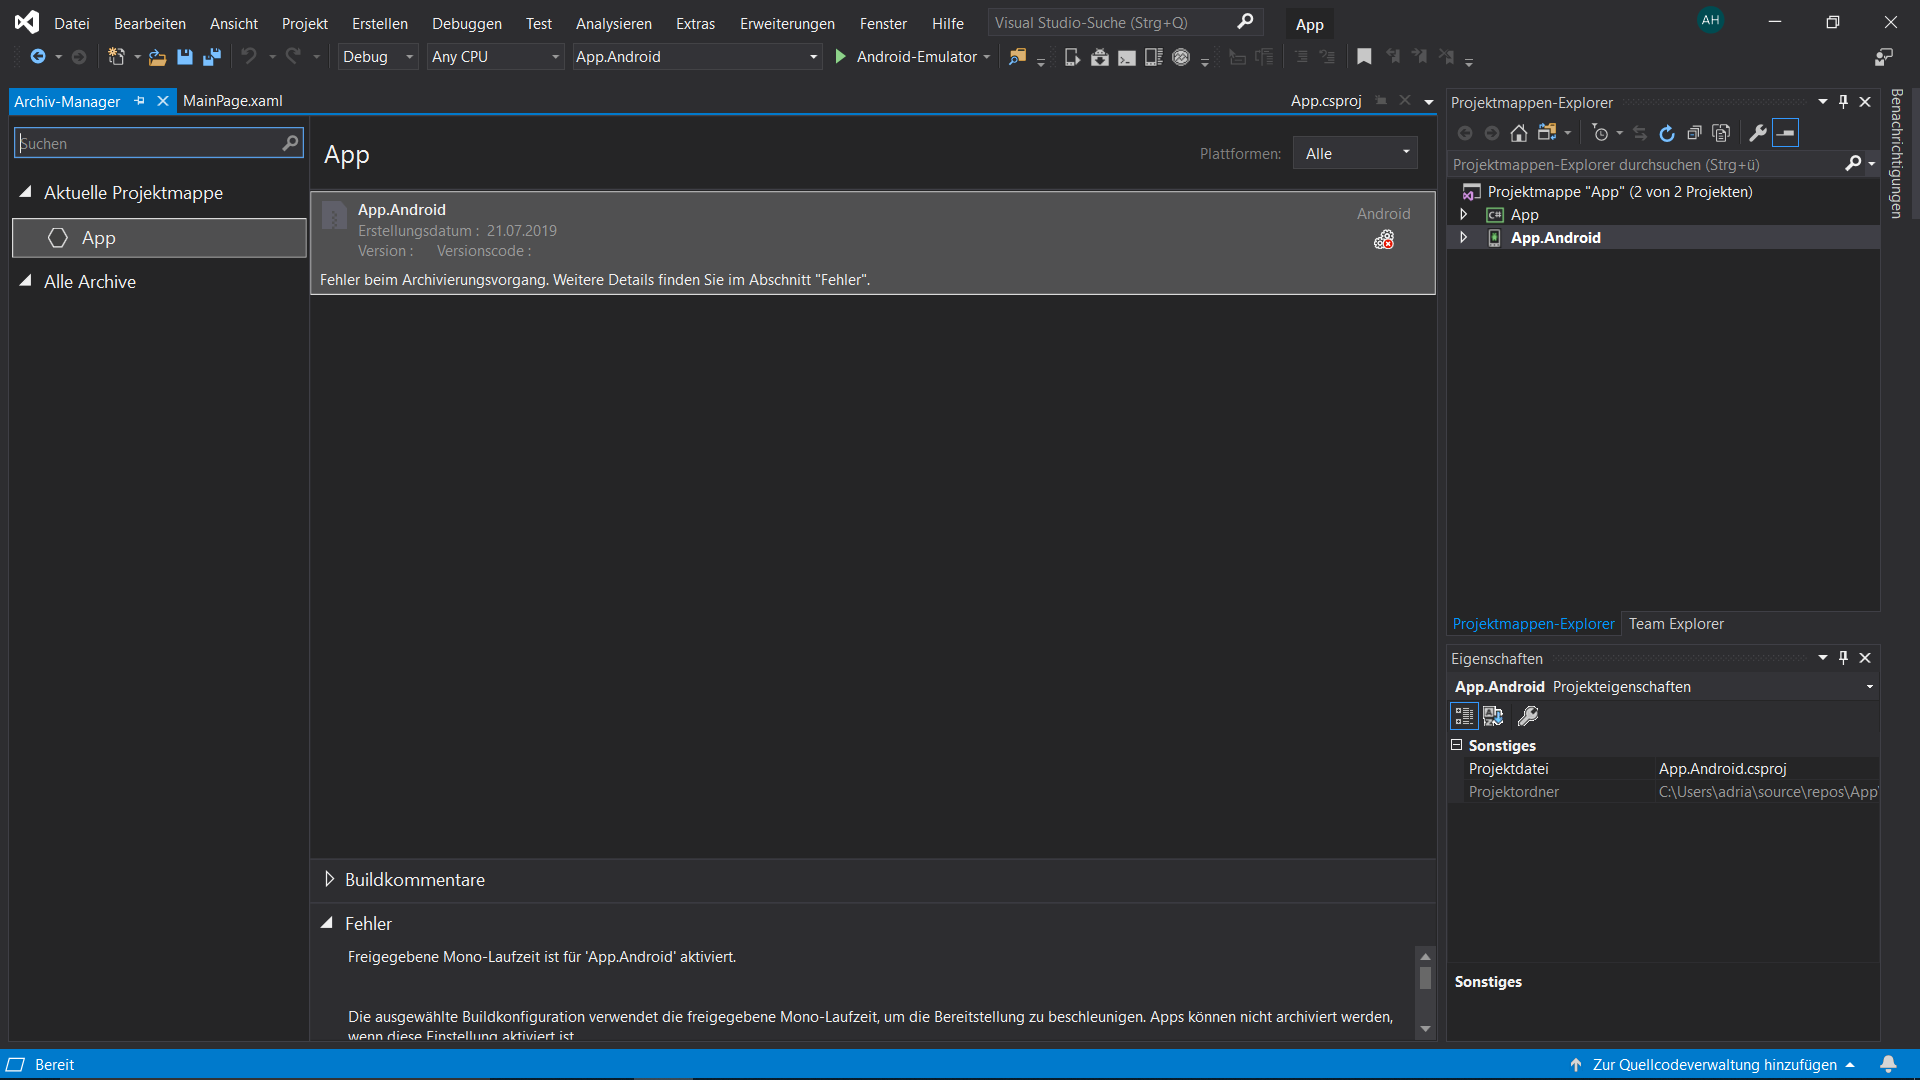Open the App.Android startup project dropdown
The width and height of the screenshot is (1920, 1080).
[x=696, y=57]
